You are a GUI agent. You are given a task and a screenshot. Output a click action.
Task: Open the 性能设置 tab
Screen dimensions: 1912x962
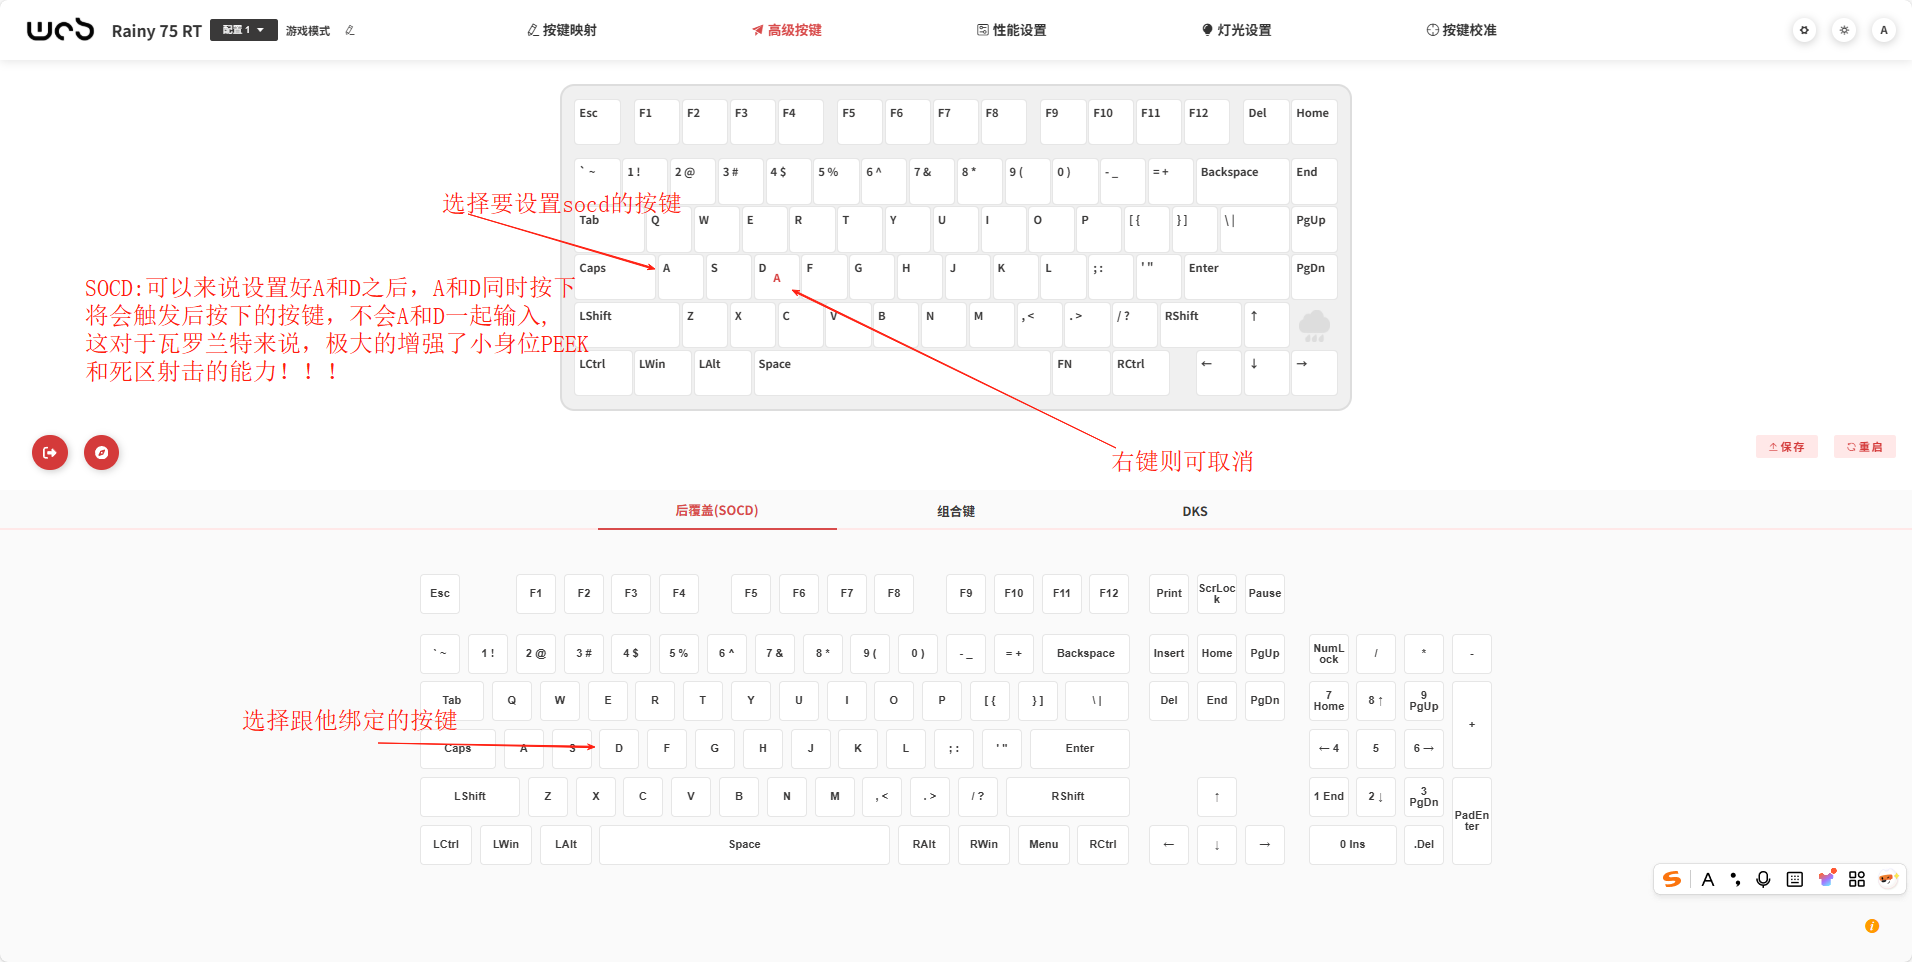pos(1012,30)
